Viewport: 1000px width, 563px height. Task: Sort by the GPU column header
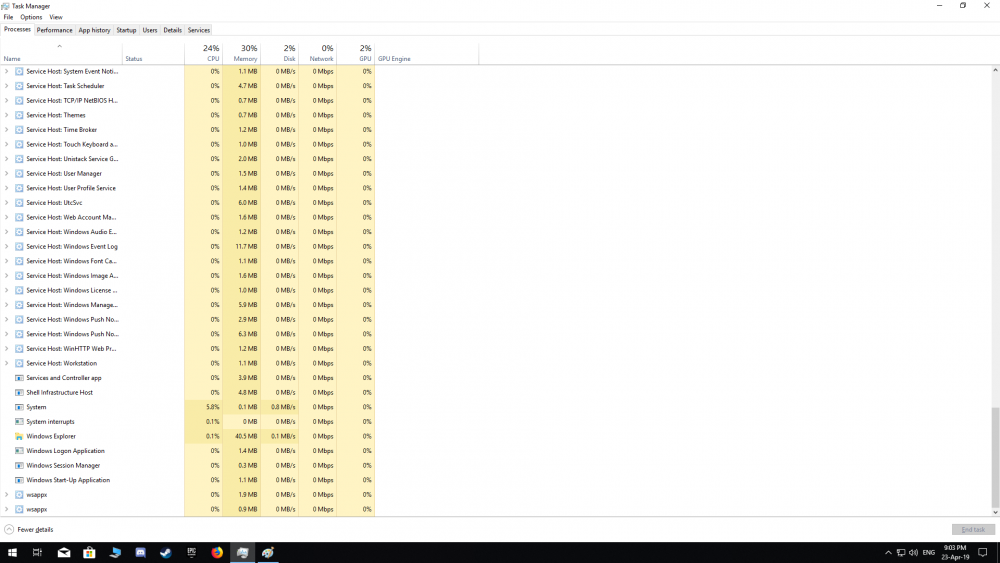click(356, 54)
